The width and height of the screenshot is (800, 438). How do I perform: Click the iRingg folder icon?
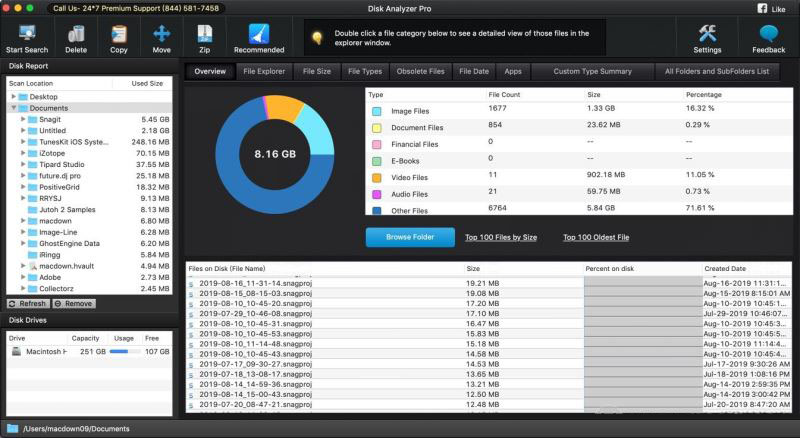click(x=33, y=255)
